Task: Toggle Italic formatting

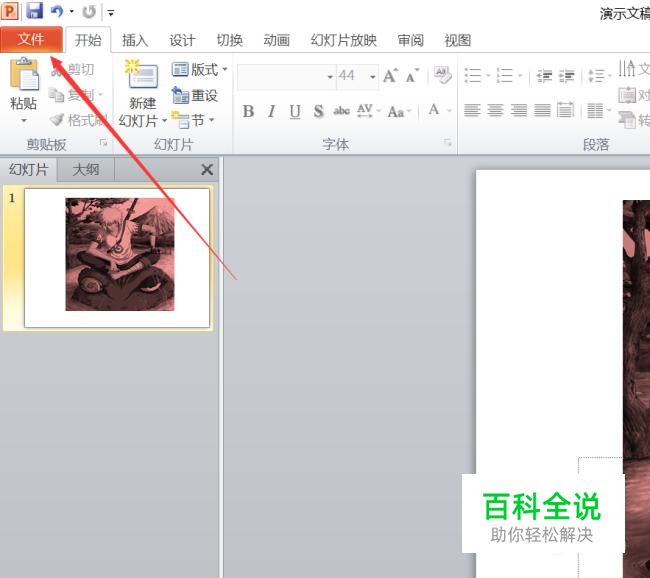Action: point(272,111)
